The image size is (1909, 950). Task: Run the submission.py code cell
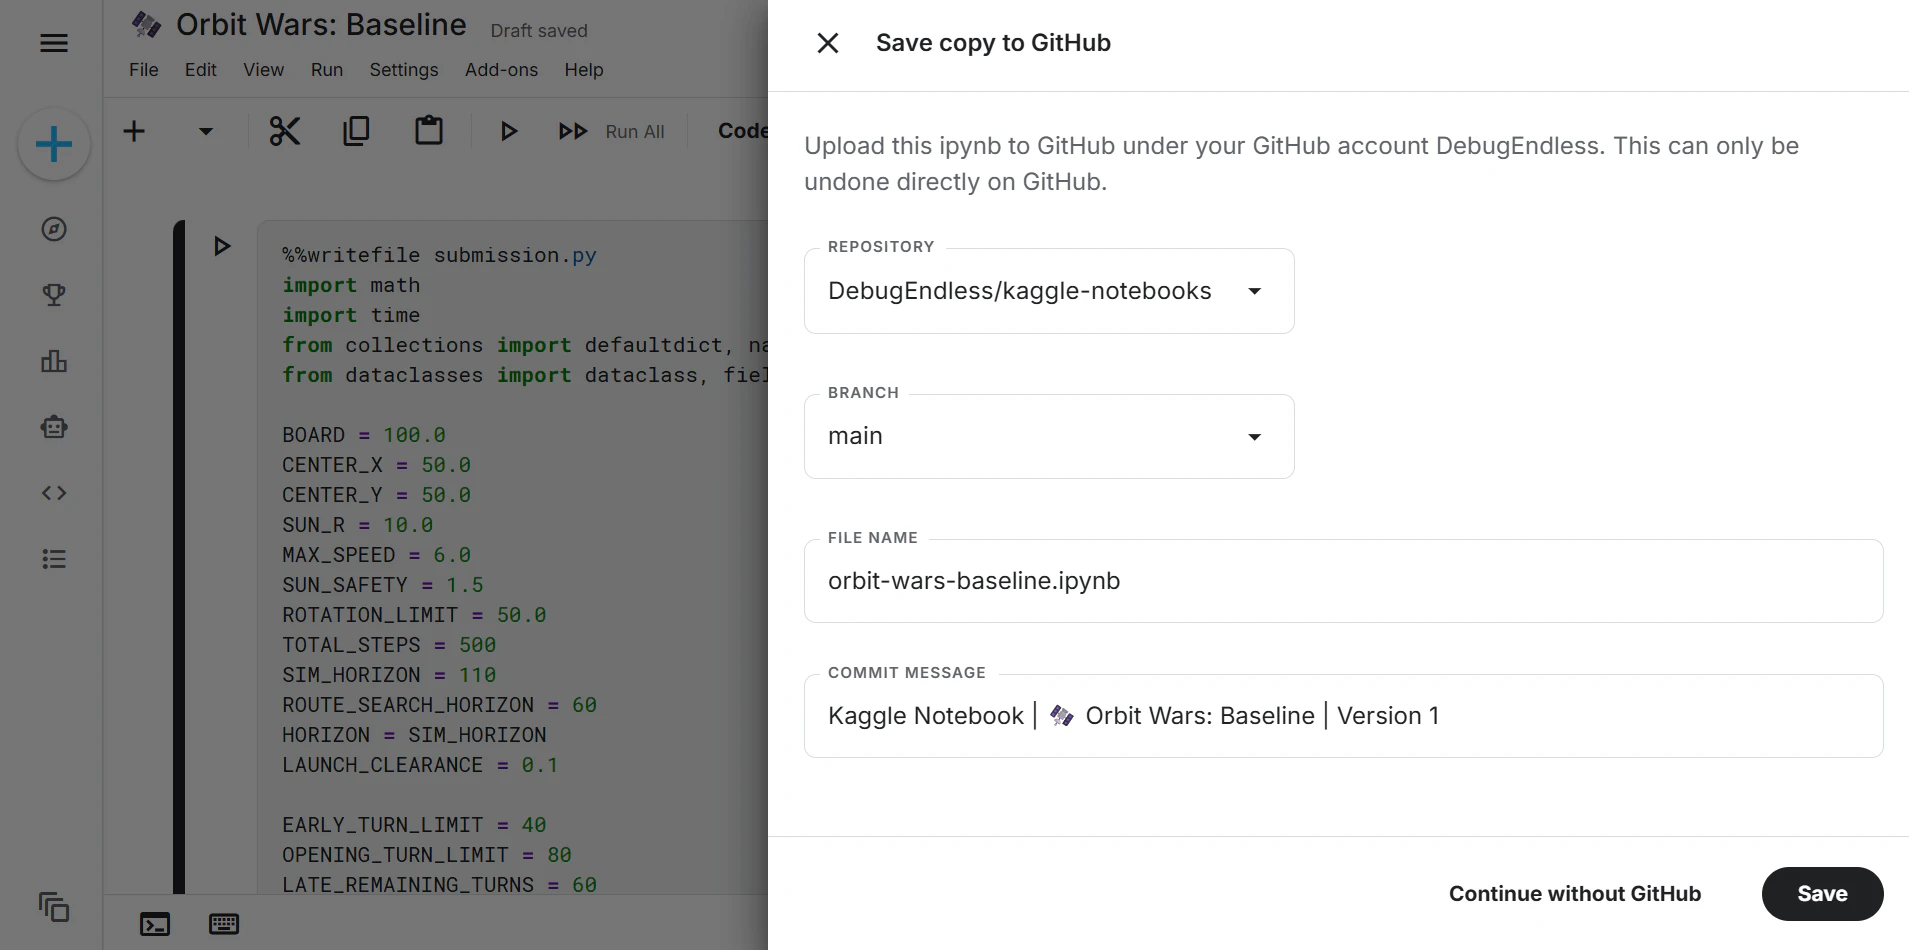(x=222, y=246)
